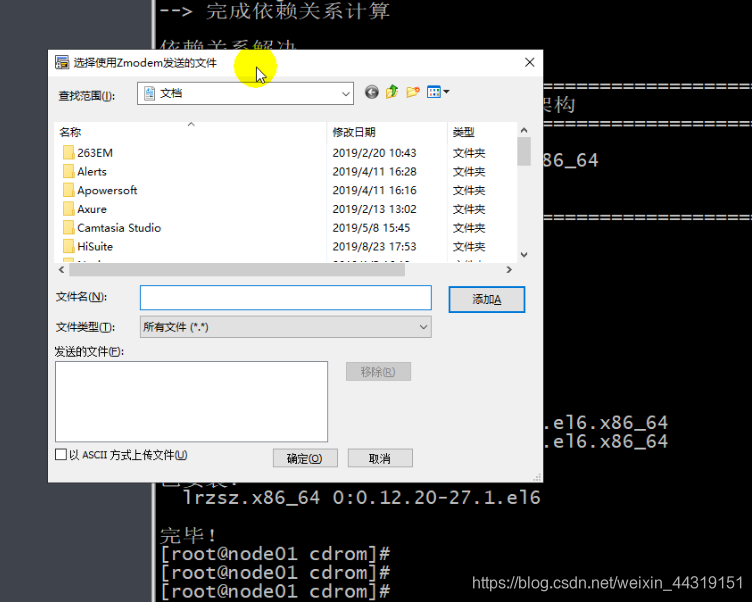
Task: Click inside the 发送的文件 list box
Action: [191, 401]
